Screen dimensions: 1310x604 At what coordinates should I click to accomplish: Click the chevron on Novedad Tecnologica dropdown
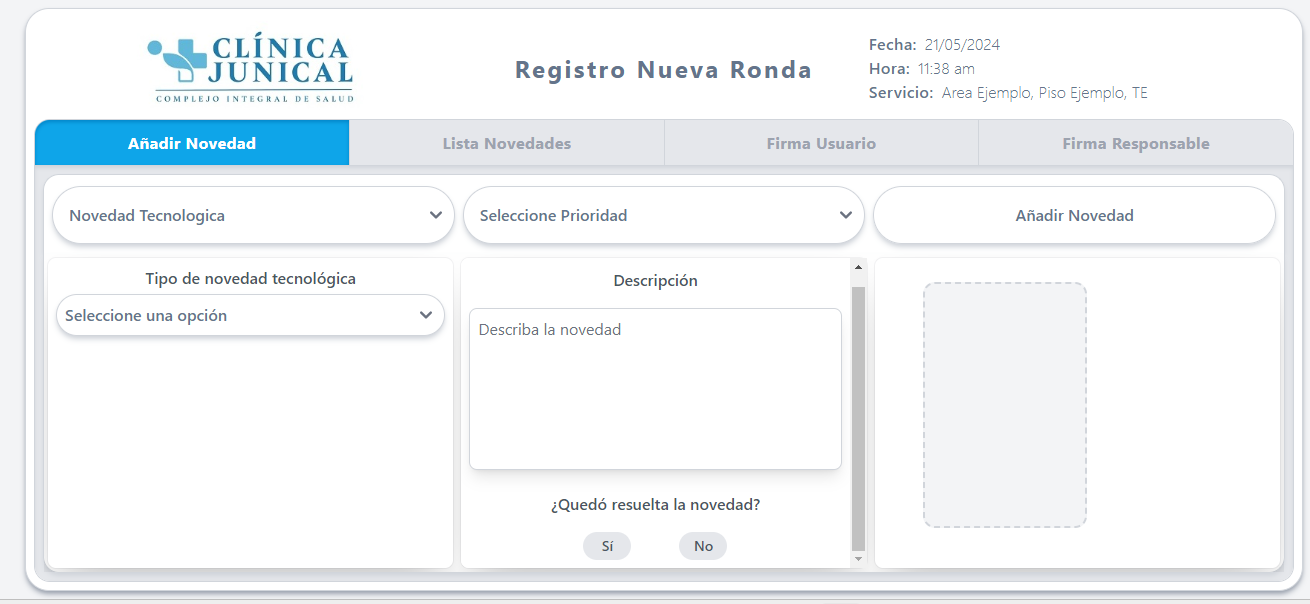pos(435,215)
